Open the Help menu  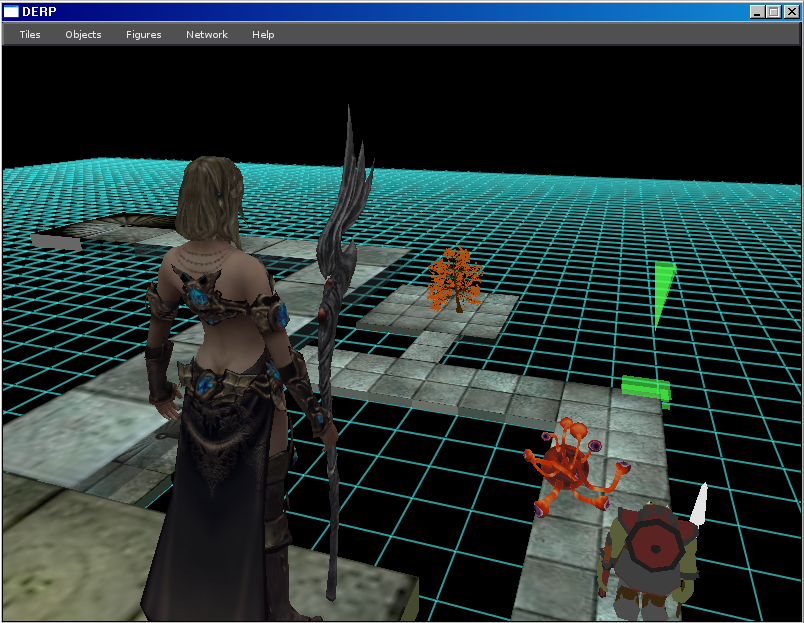pos(263,34)
